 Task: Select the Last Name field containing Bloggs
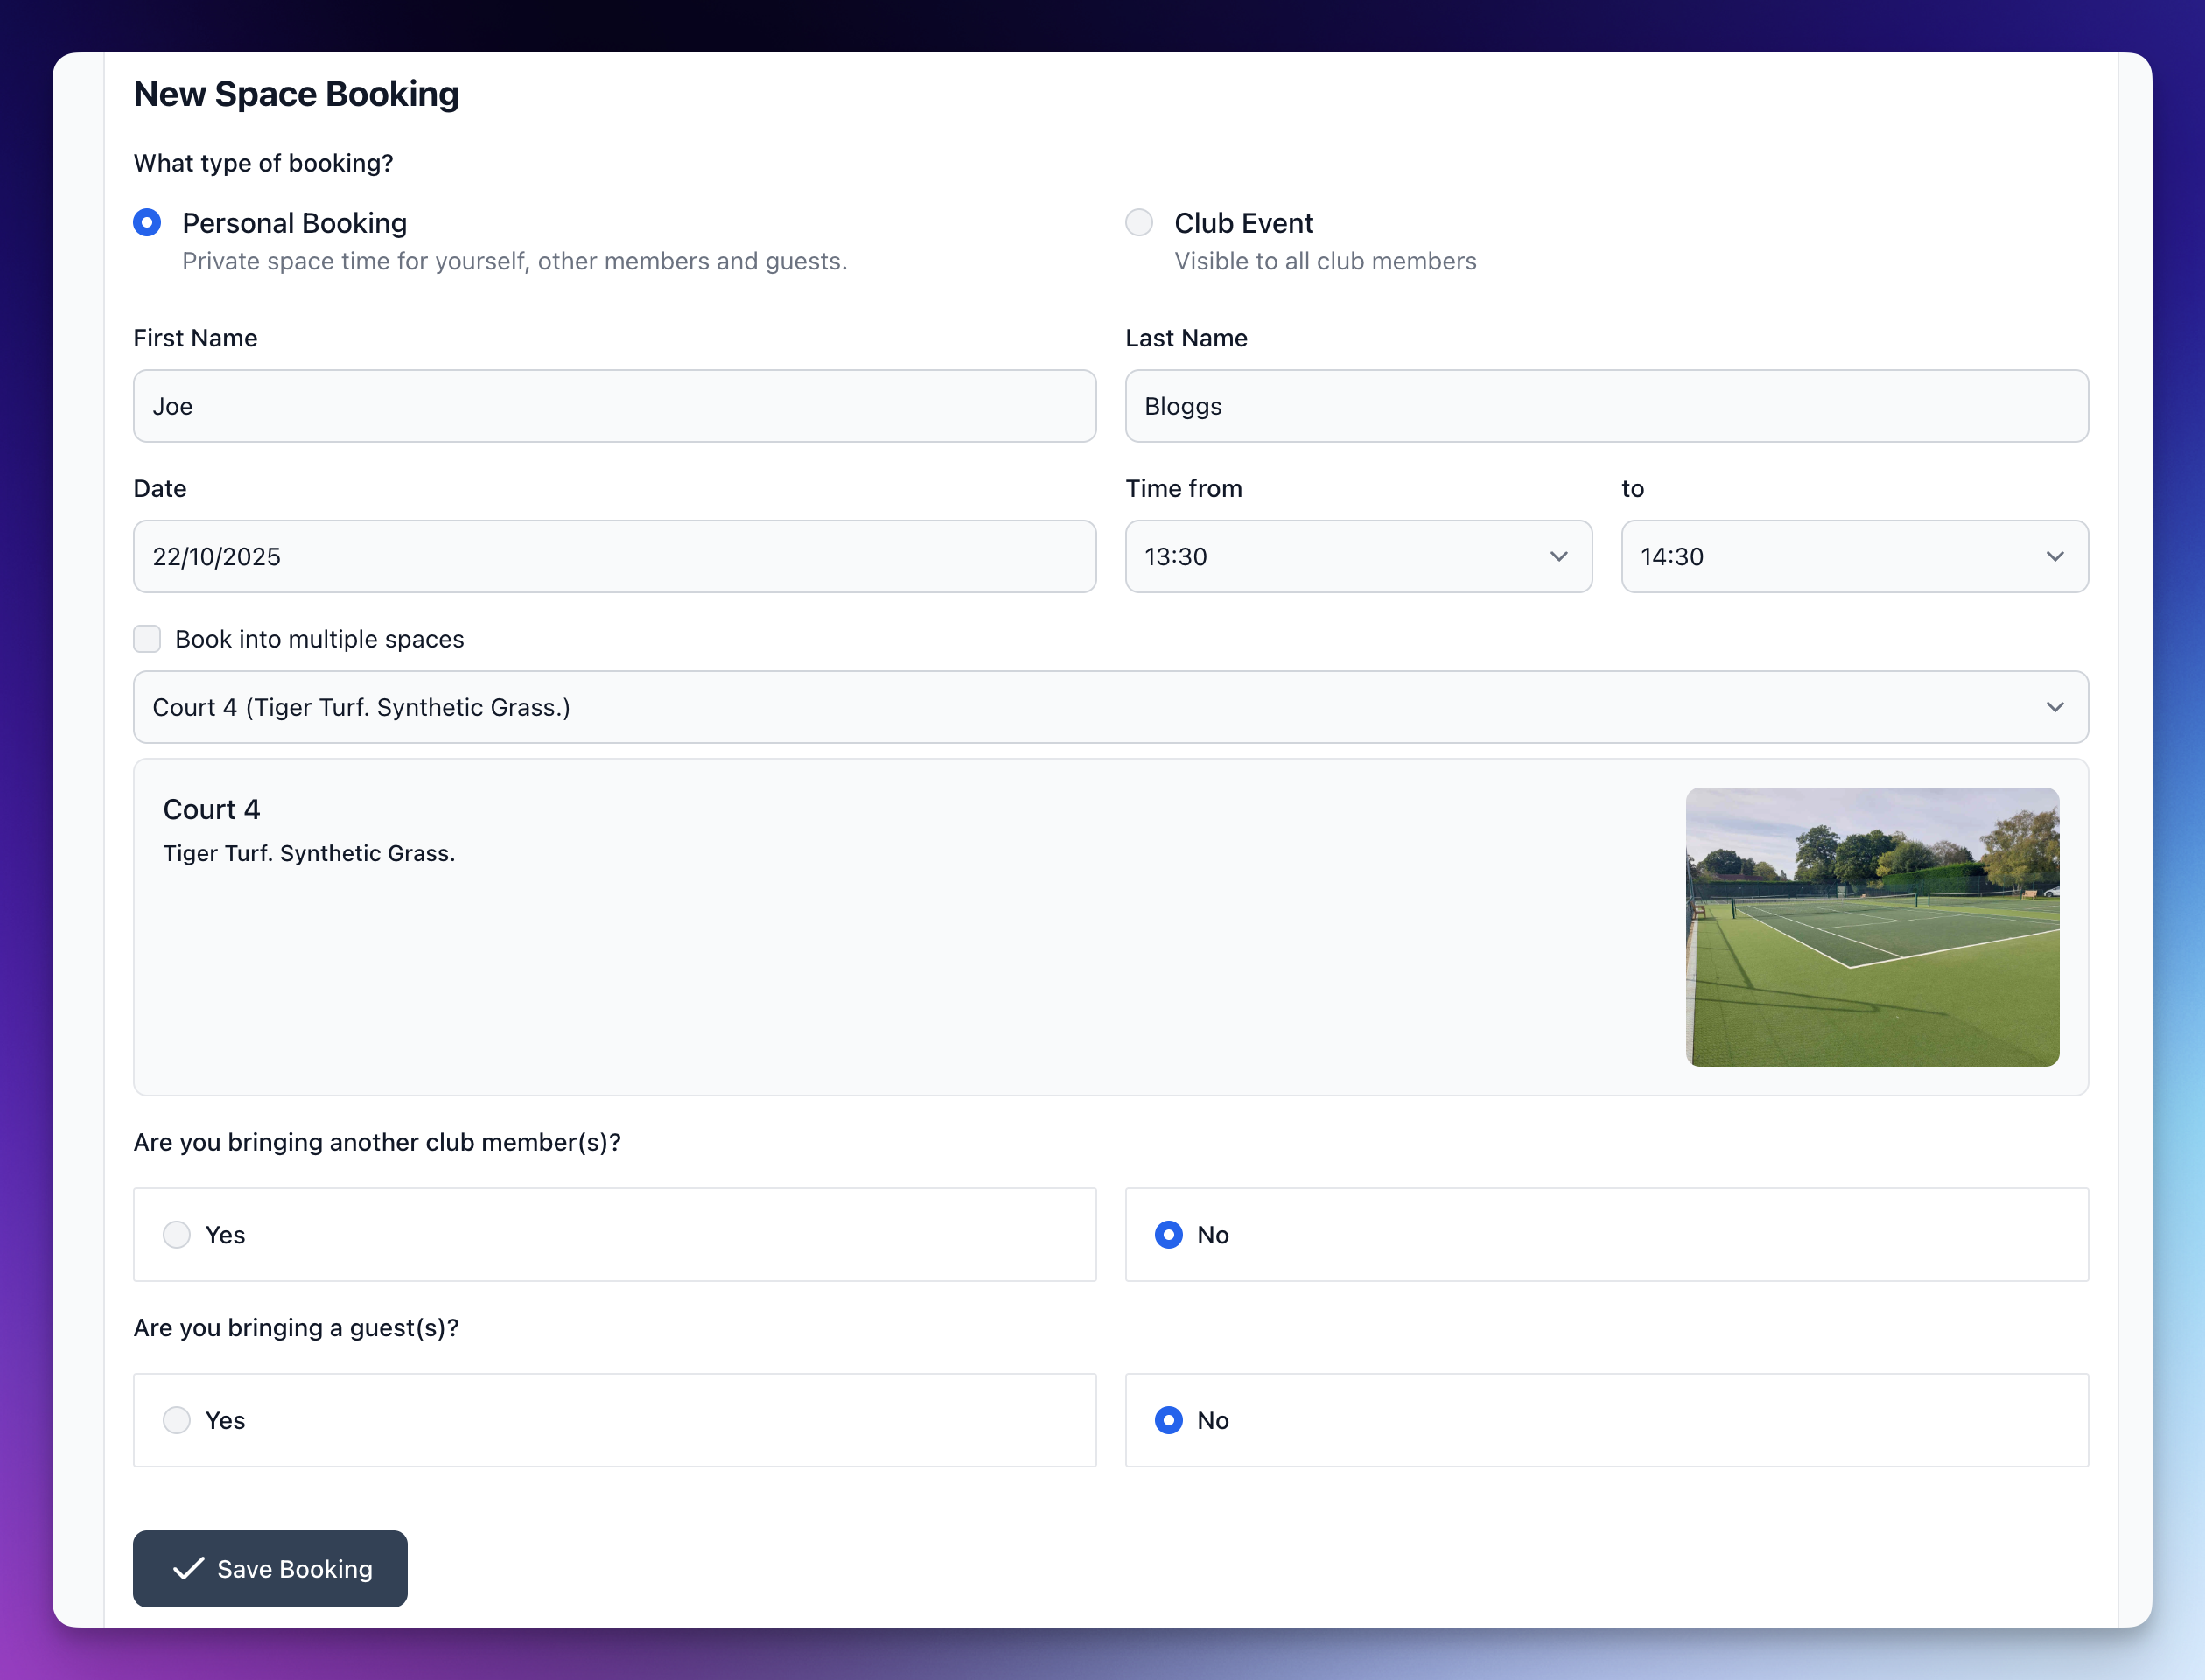pyautogui.click(x=1606, y=406)
